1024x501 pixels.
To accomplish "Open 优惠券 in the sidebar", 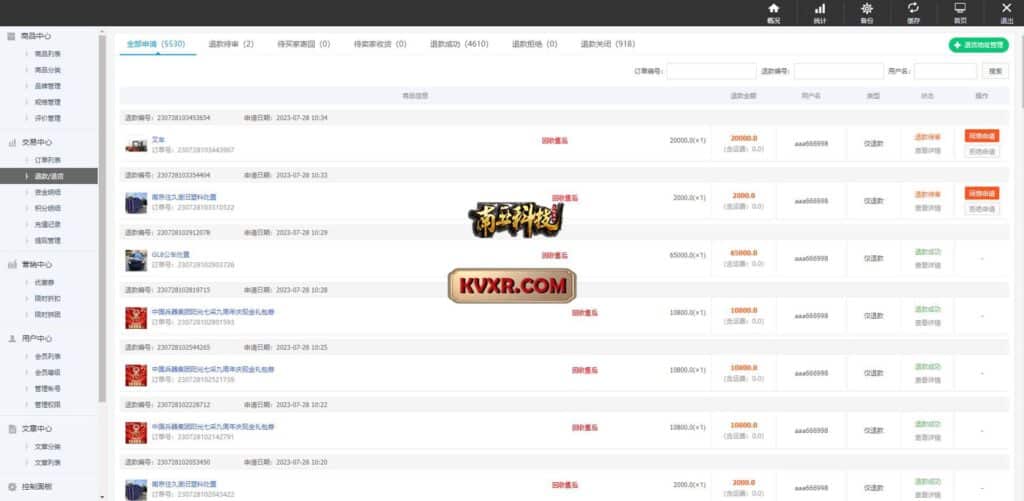I will click(44, 282).
